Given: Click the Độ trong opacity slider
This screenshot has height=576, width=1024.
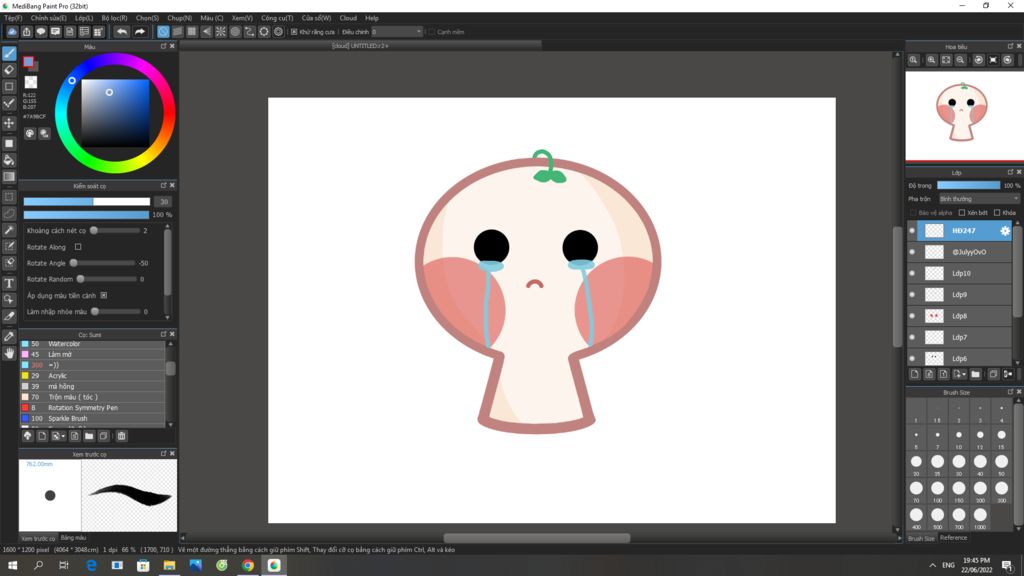Looking at the screenshot, I should (x=968, y=185).
